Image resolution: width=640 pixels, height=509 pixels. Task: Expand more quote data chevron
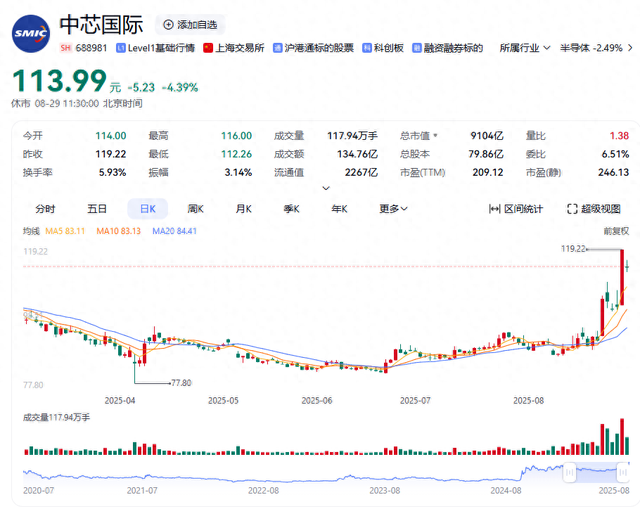click(326, 188)
